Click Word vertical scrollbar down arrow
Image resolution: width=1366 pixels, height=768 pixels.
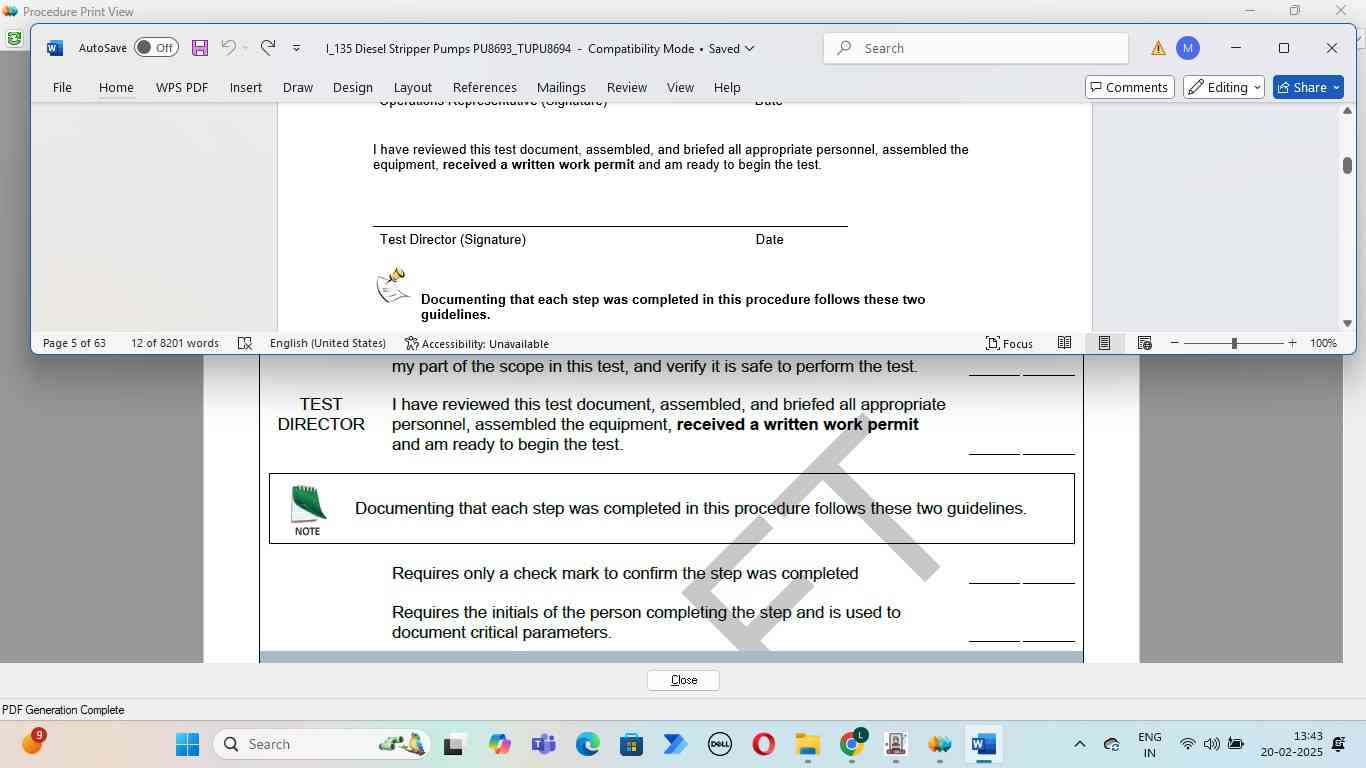(1347, 323)
